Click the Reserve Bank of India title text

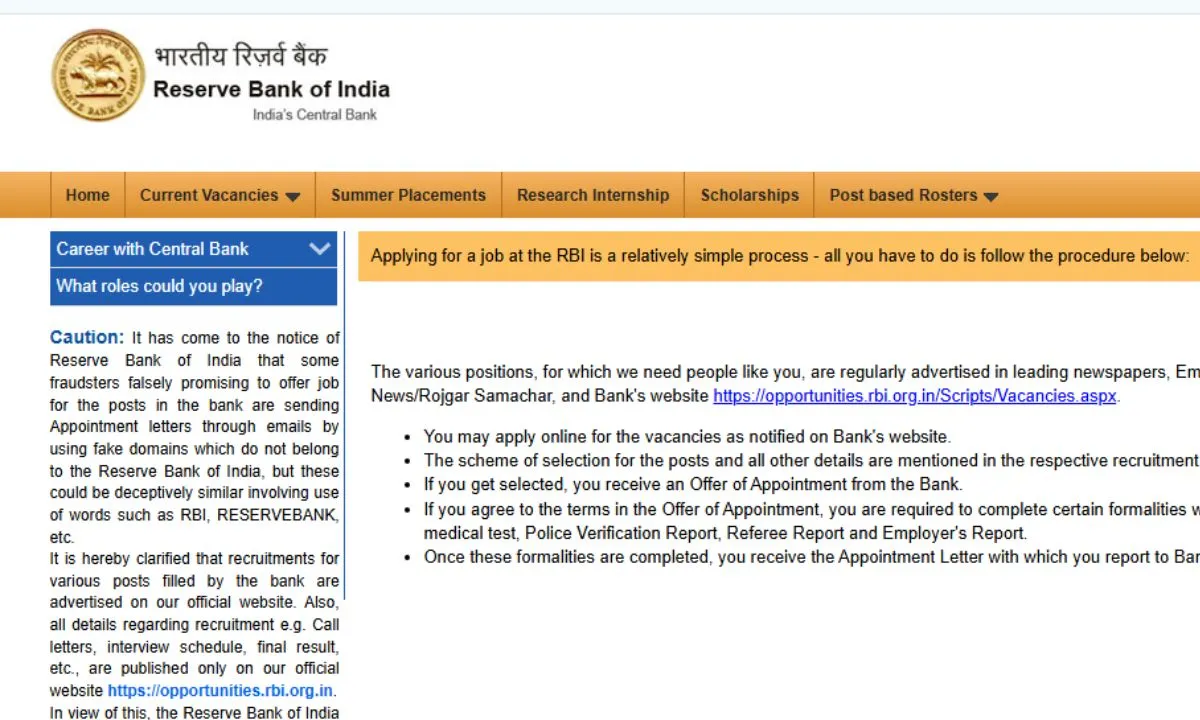point(271,89)
